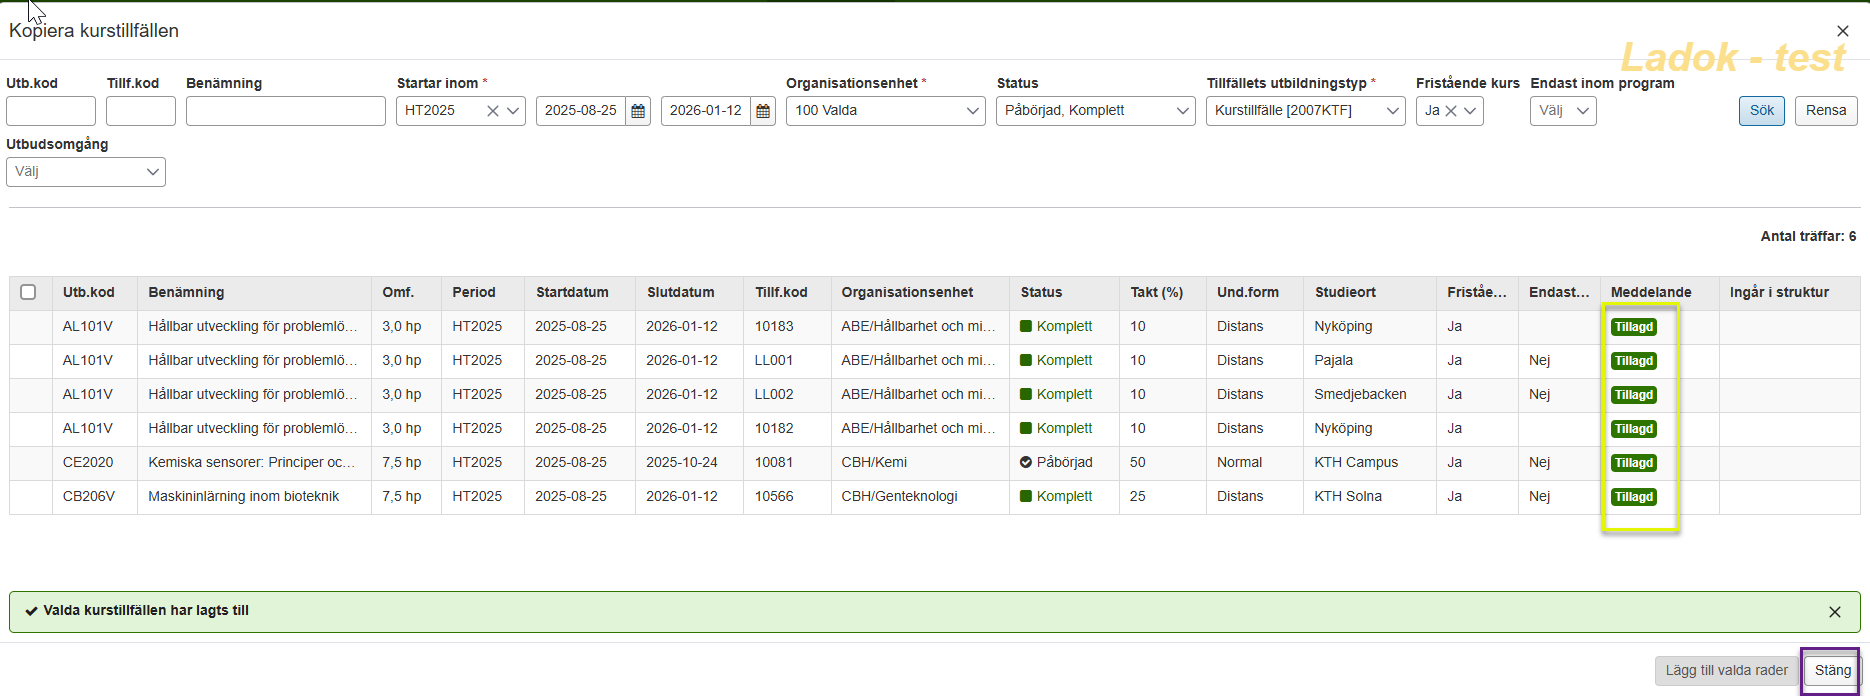Close the Kopiera kurstillfällen dialog
The image size is (1870, 696).
point(1842,31)
